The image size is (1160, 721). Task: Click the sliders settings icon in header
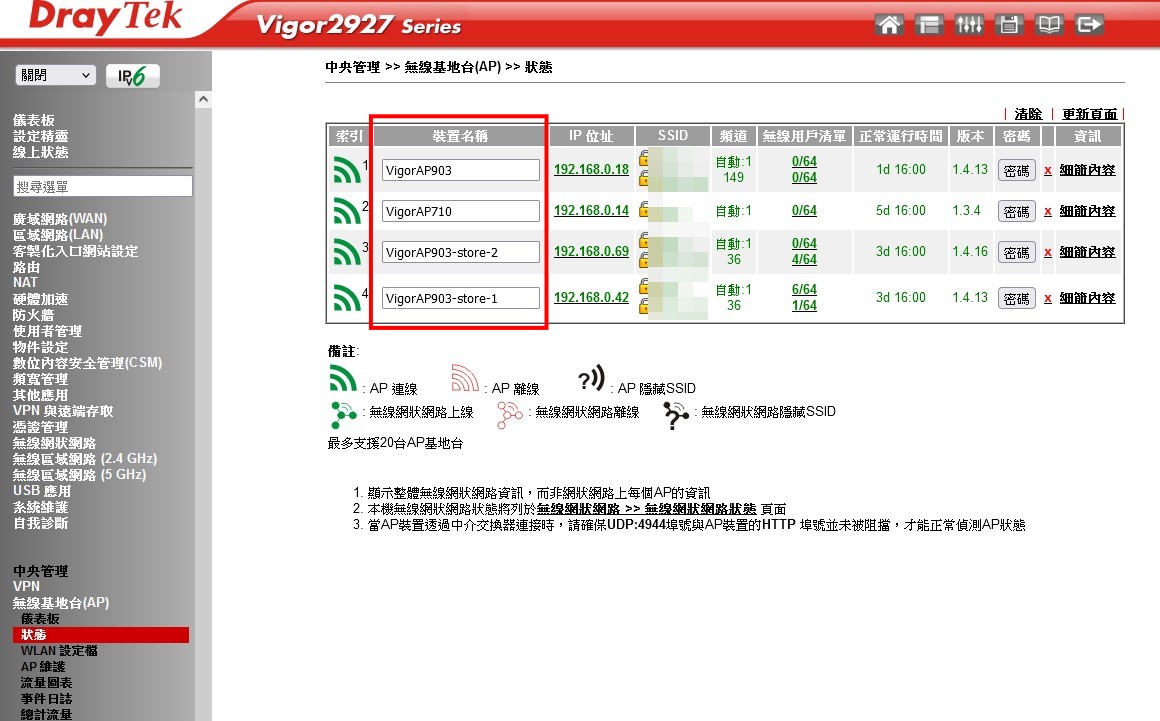coord(969,25)
